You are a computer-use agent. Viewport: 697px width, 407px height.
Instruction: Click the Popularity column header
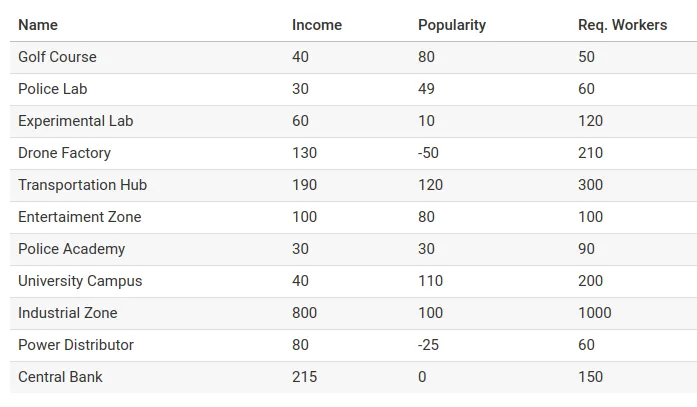(452, 25)
